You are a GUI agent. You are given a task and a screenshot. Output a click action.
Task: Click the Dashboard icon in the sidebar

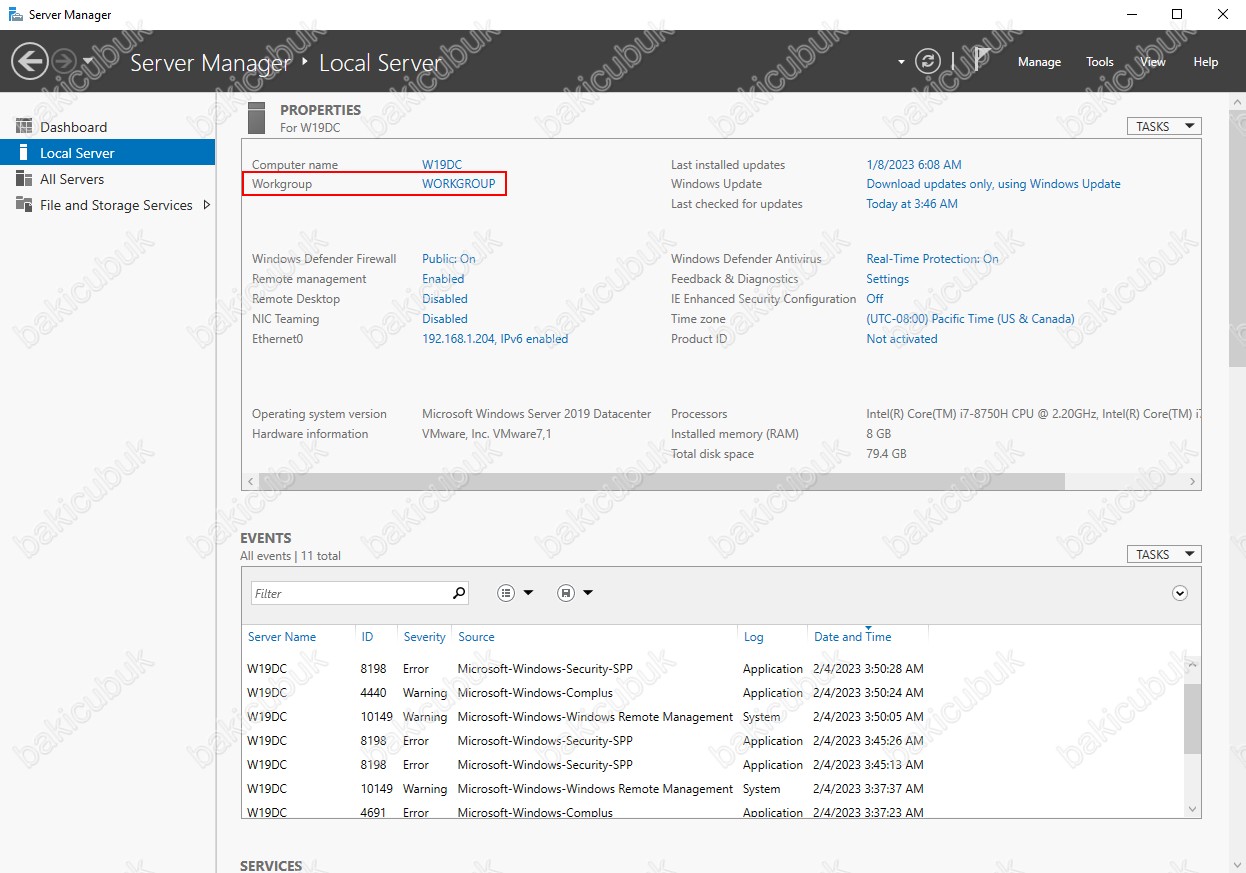[24, 127]
